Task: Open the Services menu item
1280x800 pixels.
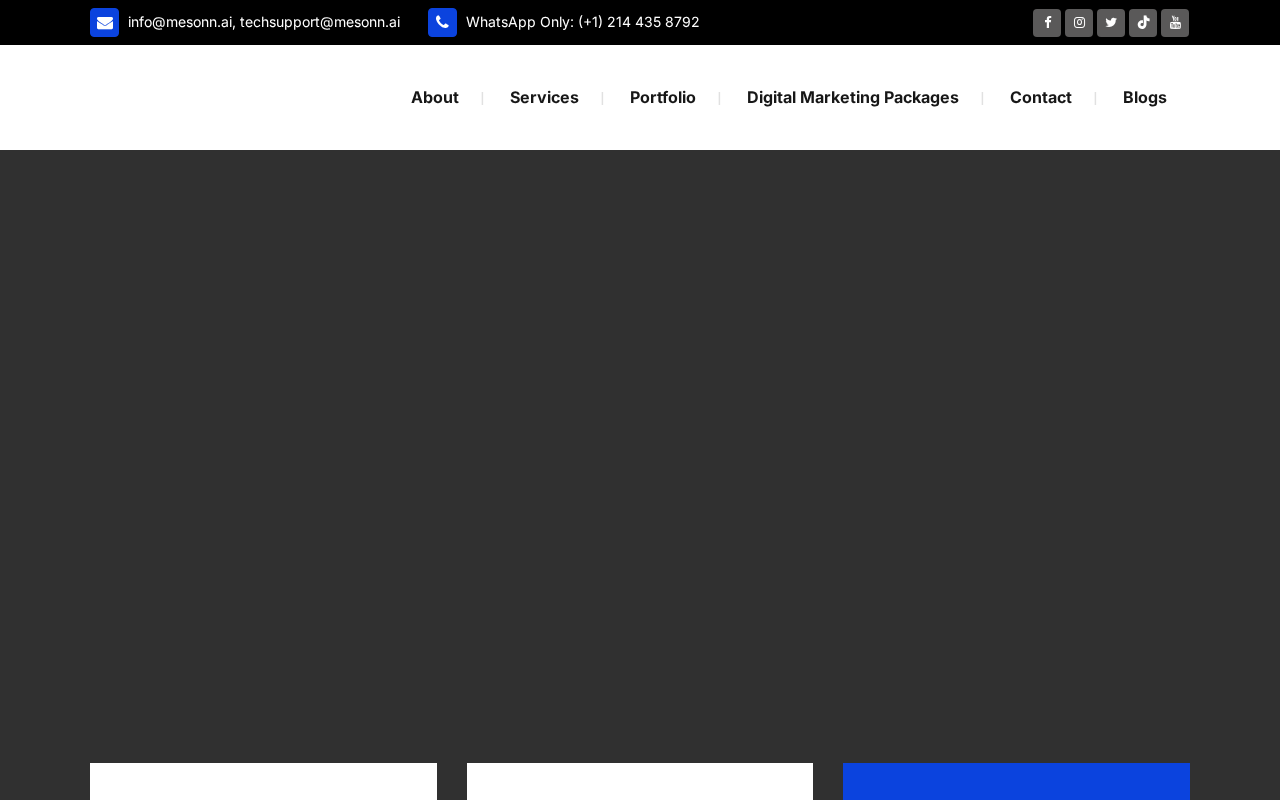Action: coord(544,97)
